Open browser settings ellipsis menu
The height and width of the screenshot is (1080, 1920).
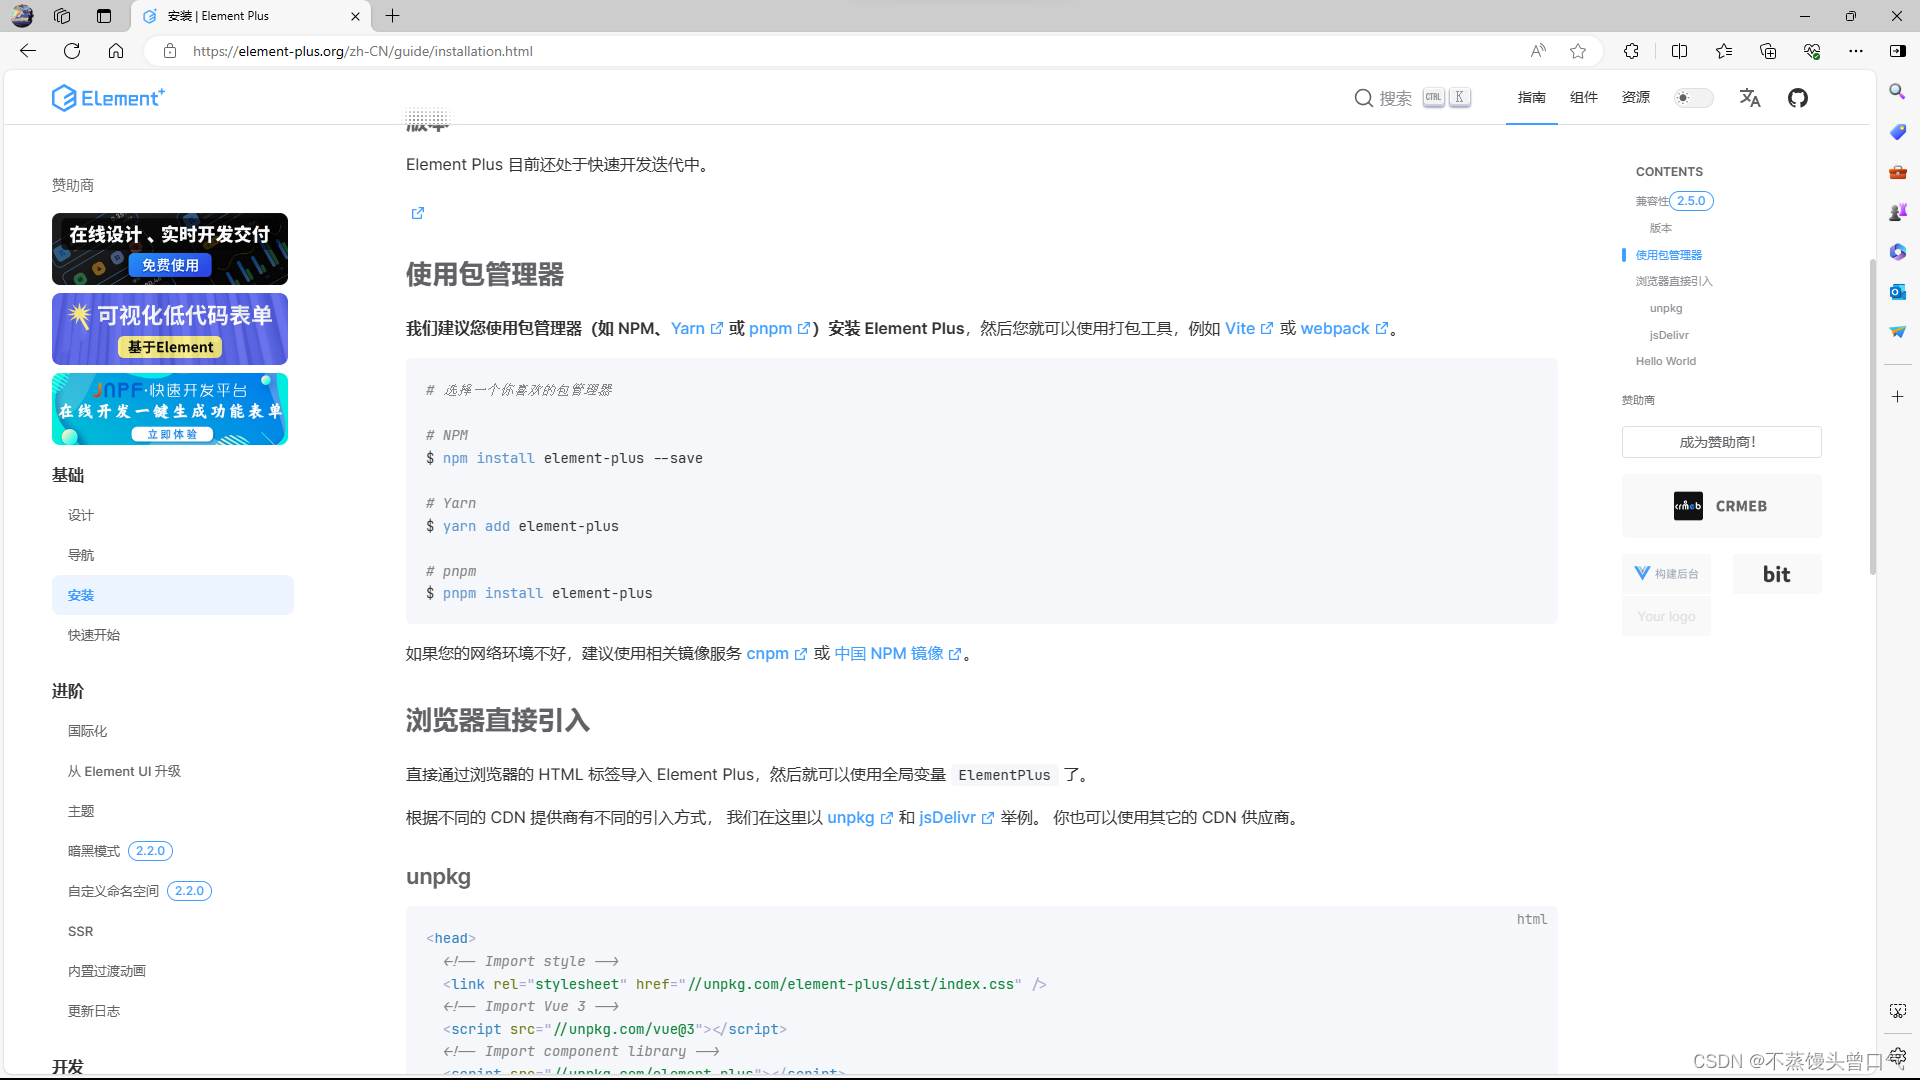click(x=1856, y=51)
